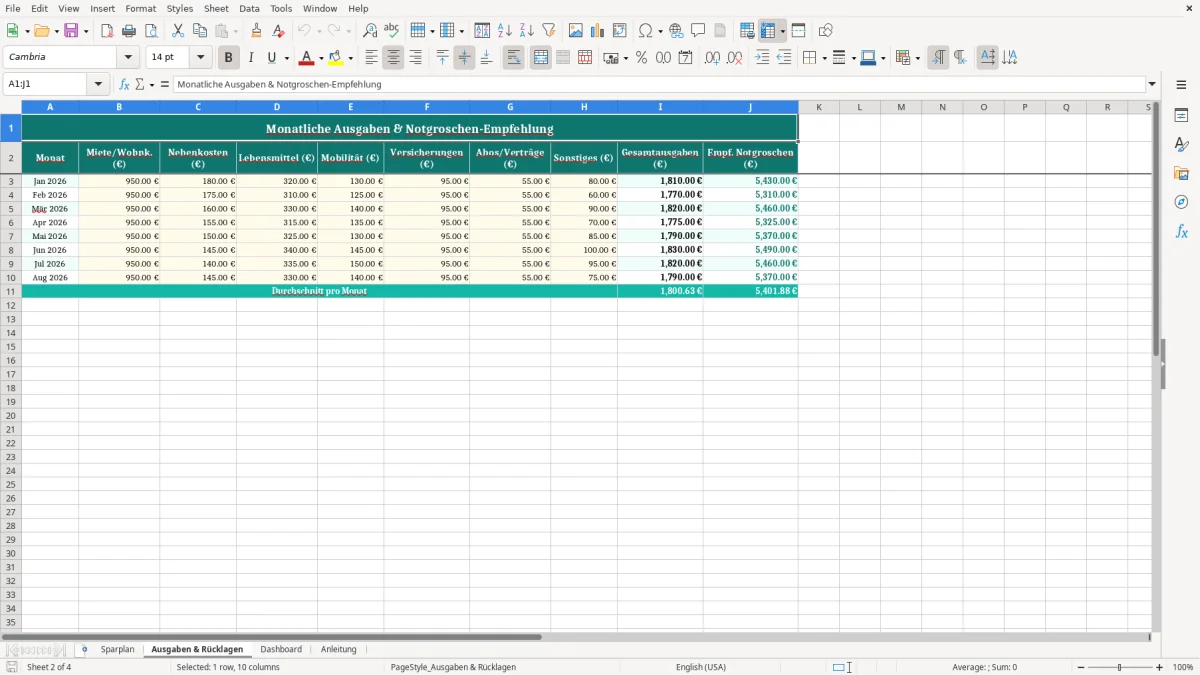
Task: Expand Background Color dropdown arrow
Action: pyautogui.click(x=350, y=58)
